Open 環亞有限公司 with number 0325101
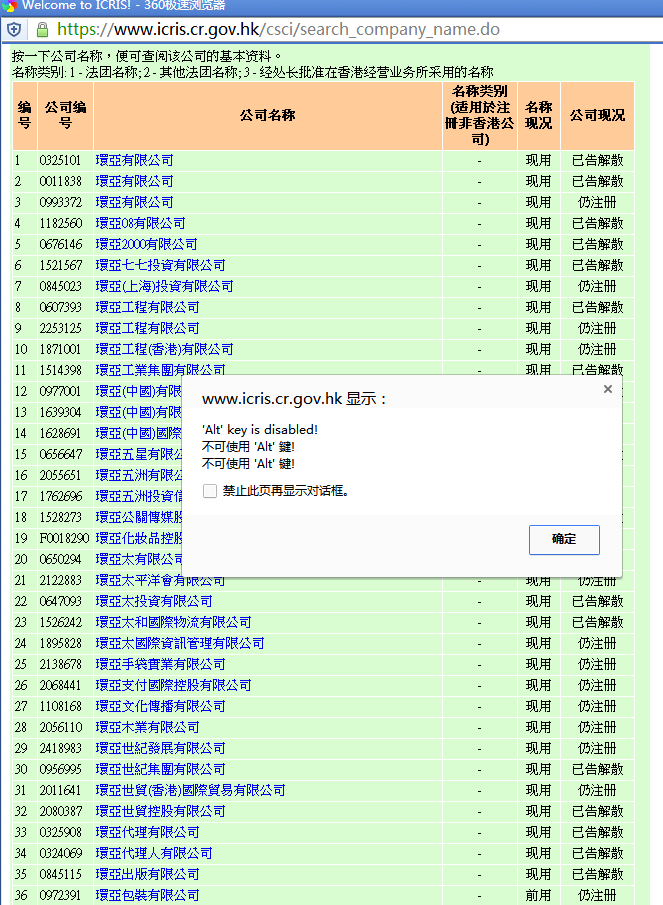This screenshot has width=663, height=905. (x=134, y=160)
